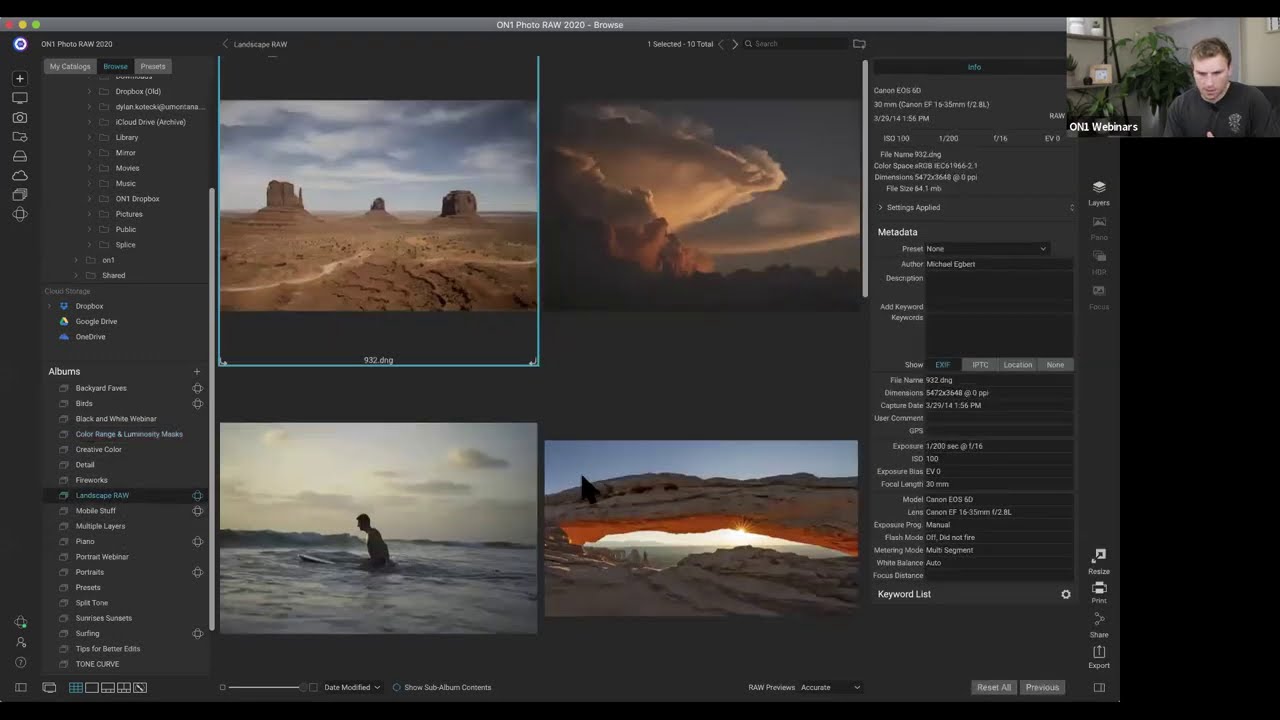This screenshot has width=1280, height=720.
Task: Open the Landscape RAW album
Action: (102, 496)
